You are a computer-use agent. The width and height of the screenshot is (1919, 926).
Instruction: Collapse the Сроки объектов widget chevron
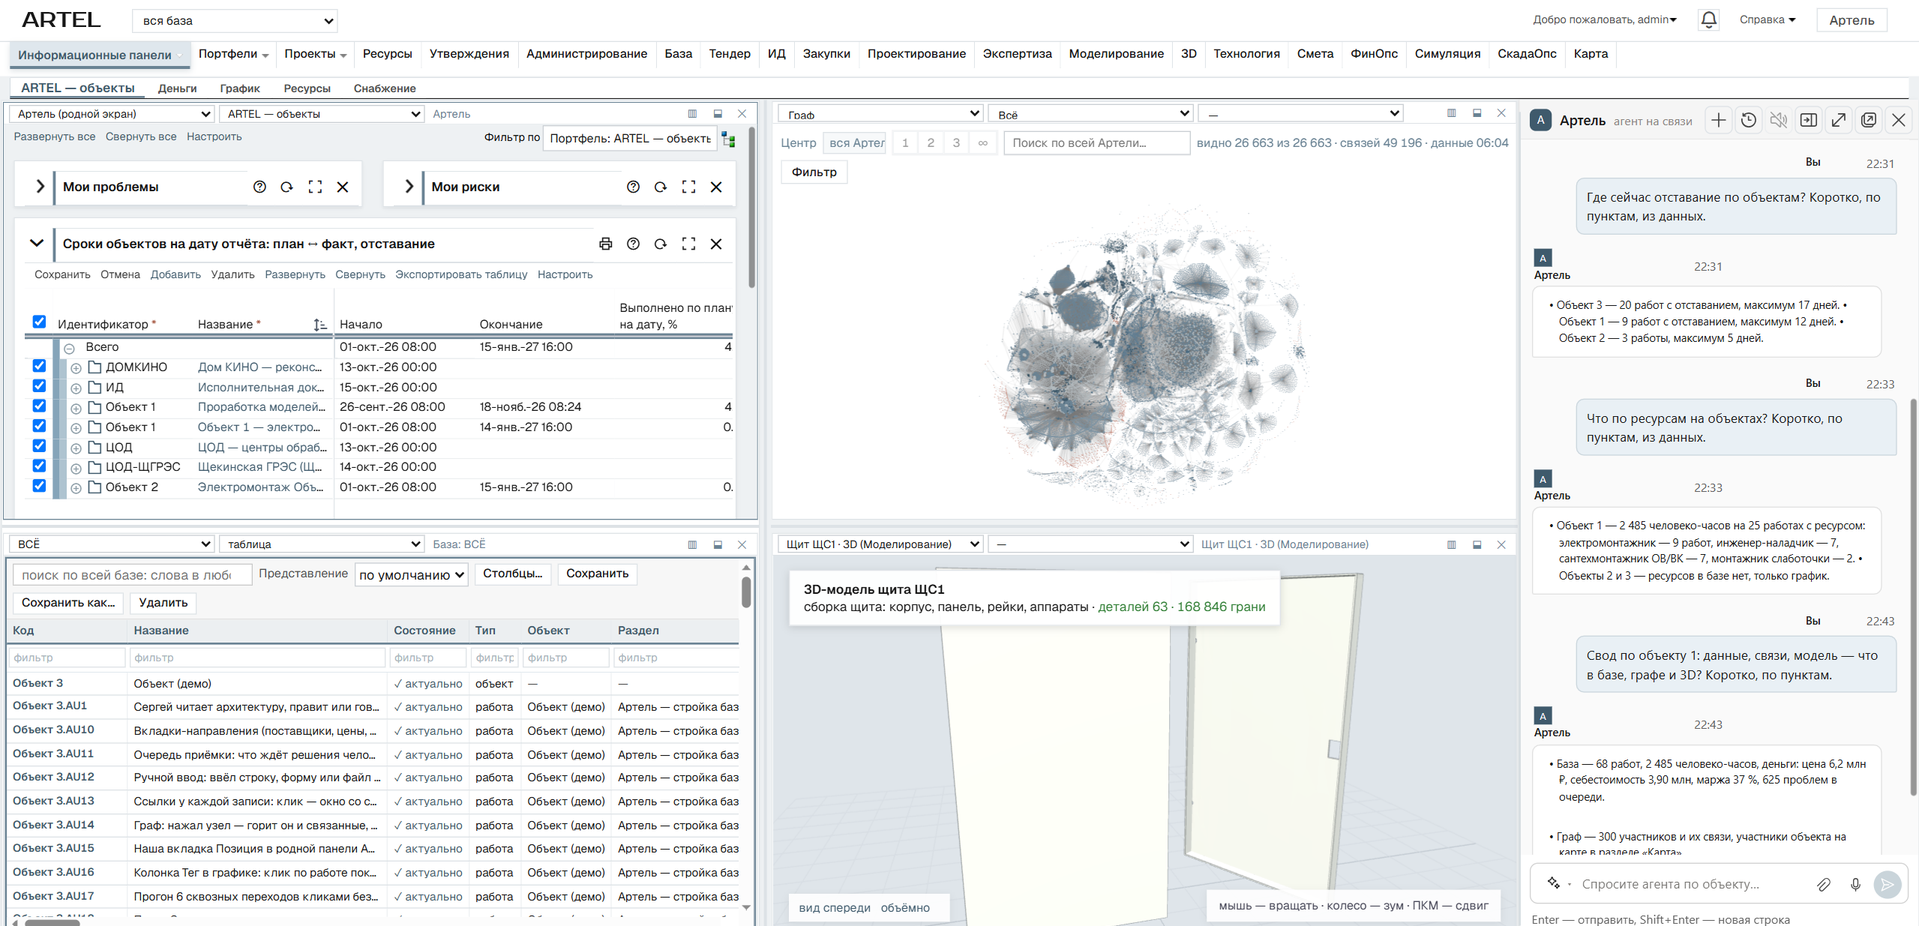tap(37, 243)
